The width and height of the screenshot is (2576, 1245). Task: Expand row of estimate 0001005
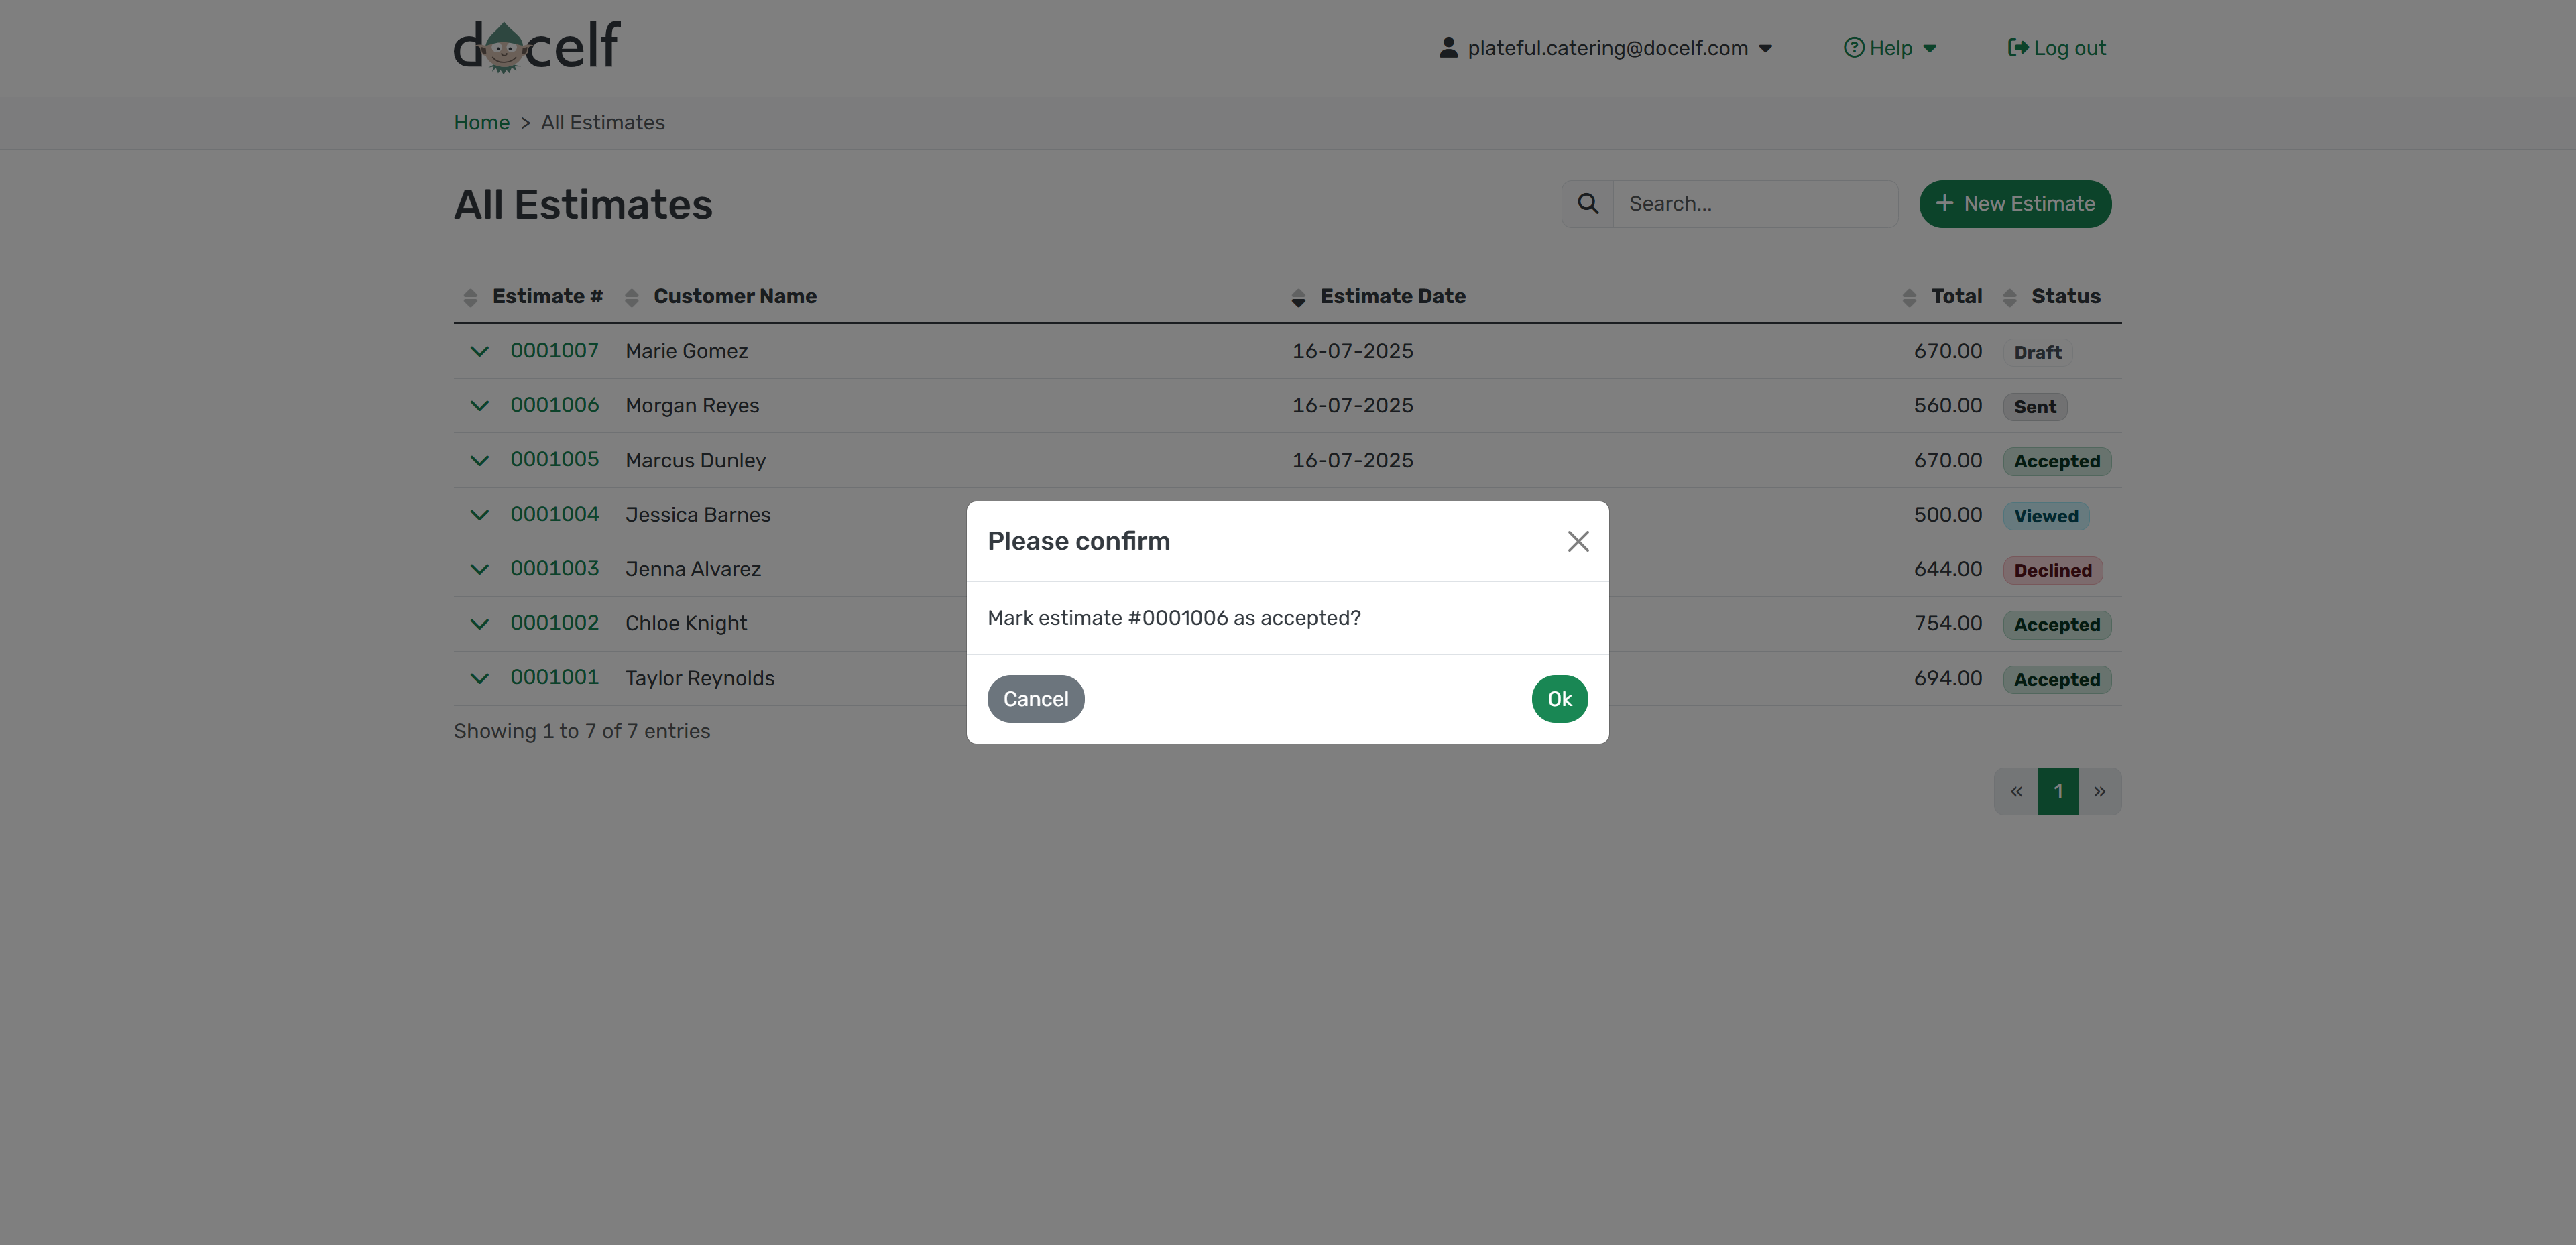(479, 460)
